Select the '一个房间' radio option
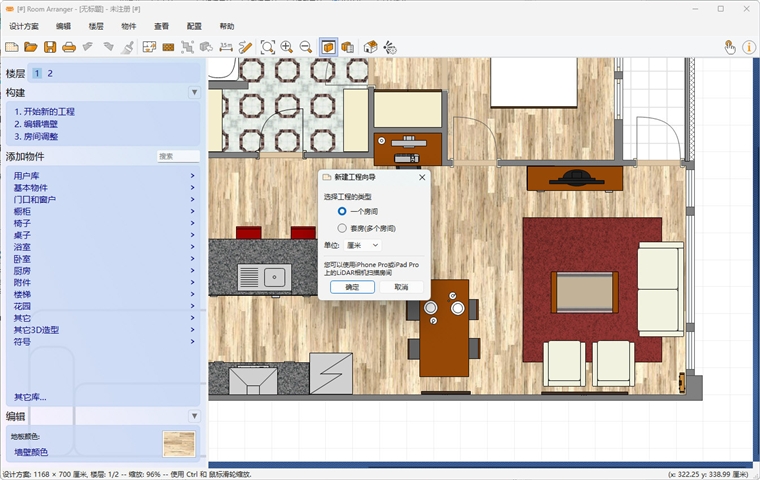 point(342,211)
